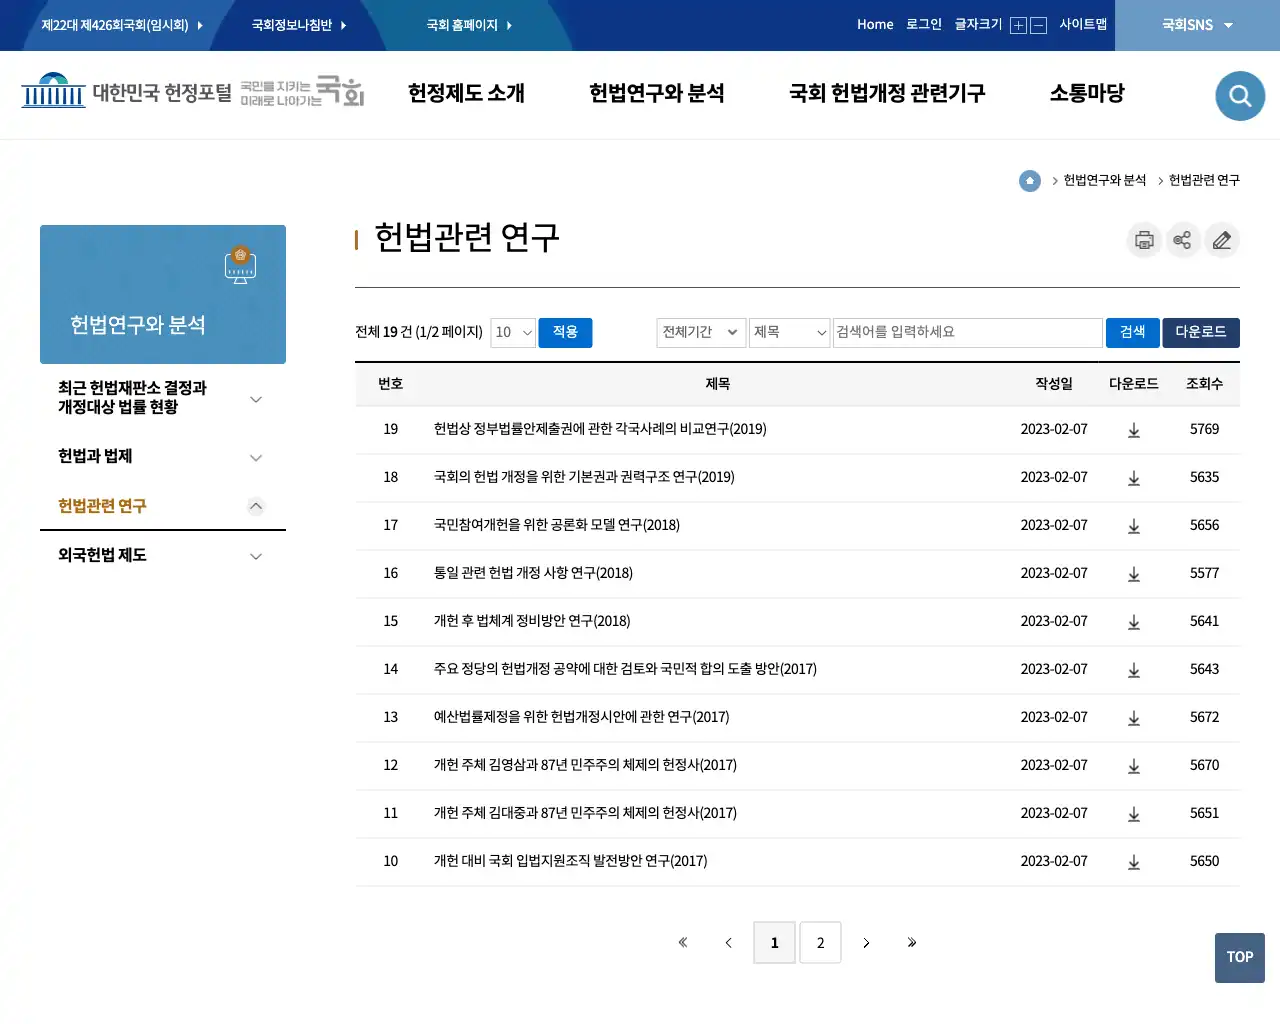Open the 사이트맵 link

(x=1083, y=25)
